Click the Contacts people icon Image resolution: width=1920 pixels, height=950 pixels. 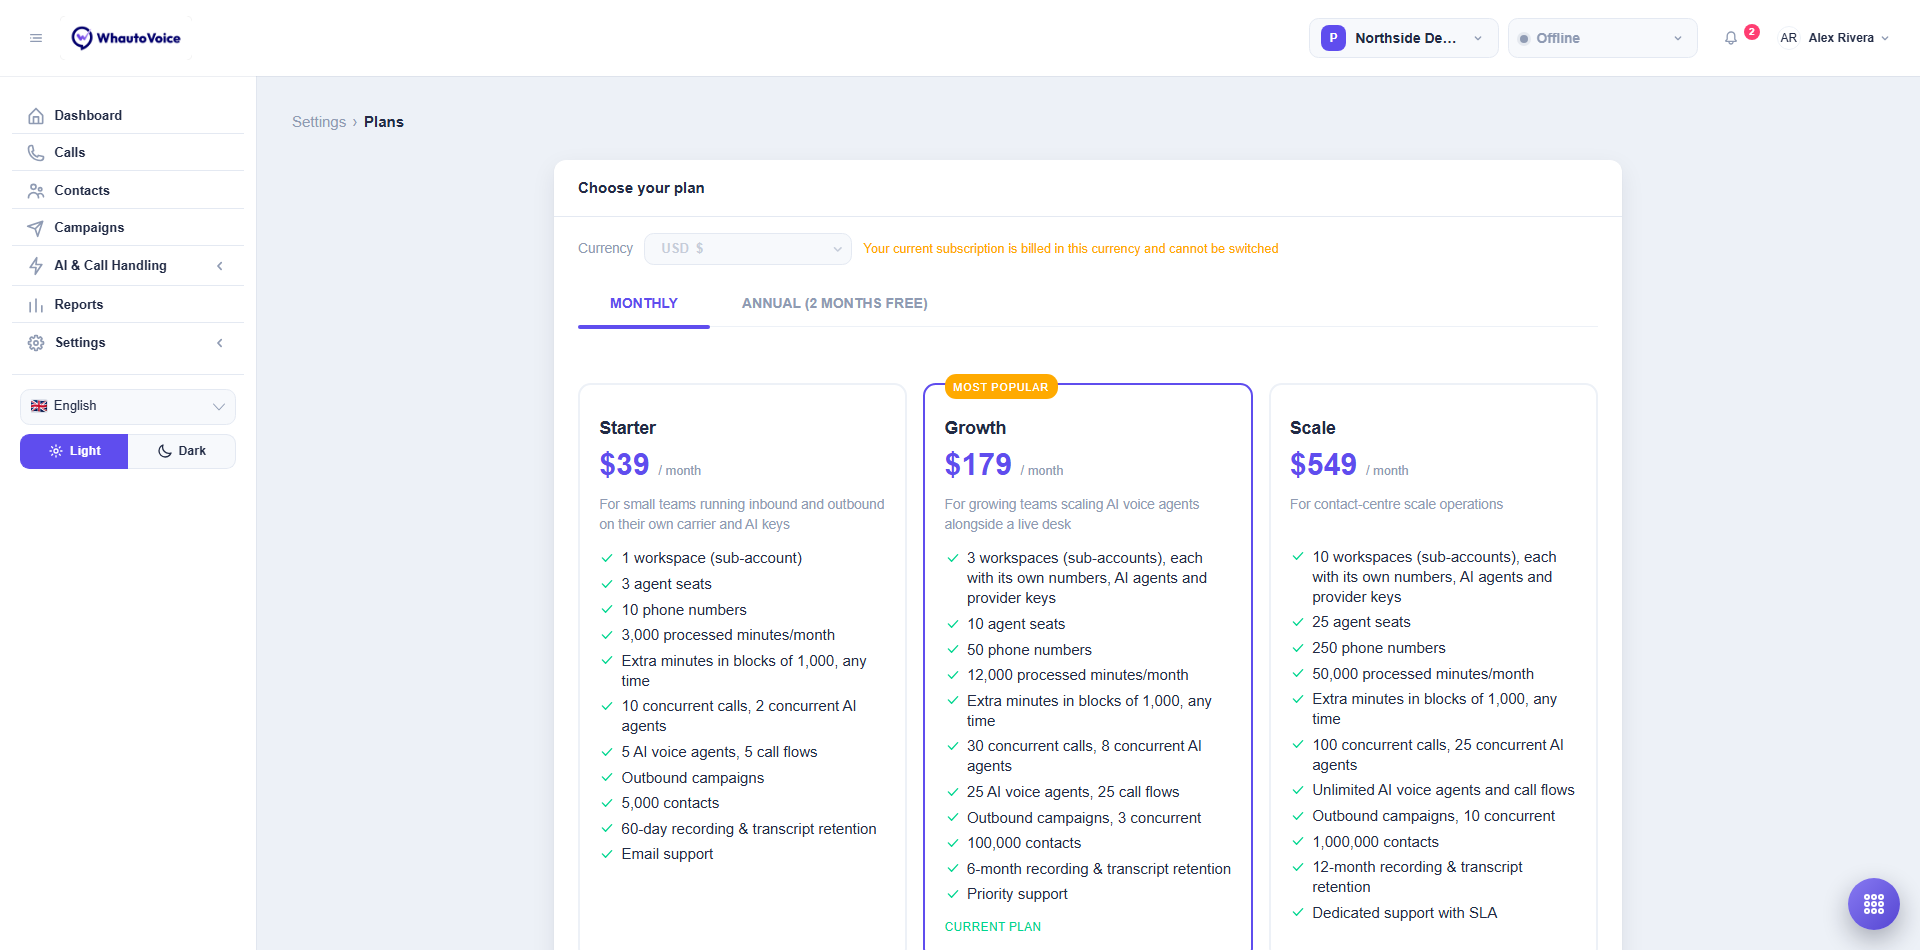(x=36, y=191)
